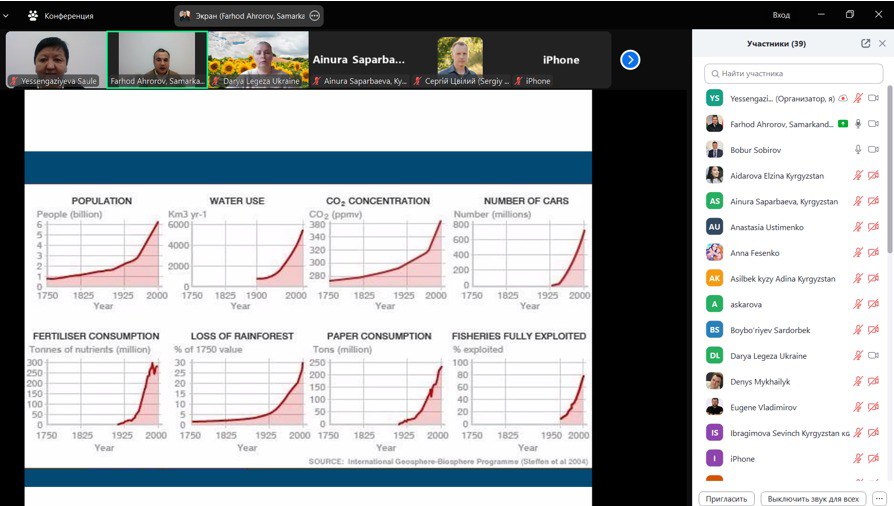Show next video thumbnails with blue arrow
The width and height of the screenshot is (894, 506).
[x=630, y=60]
